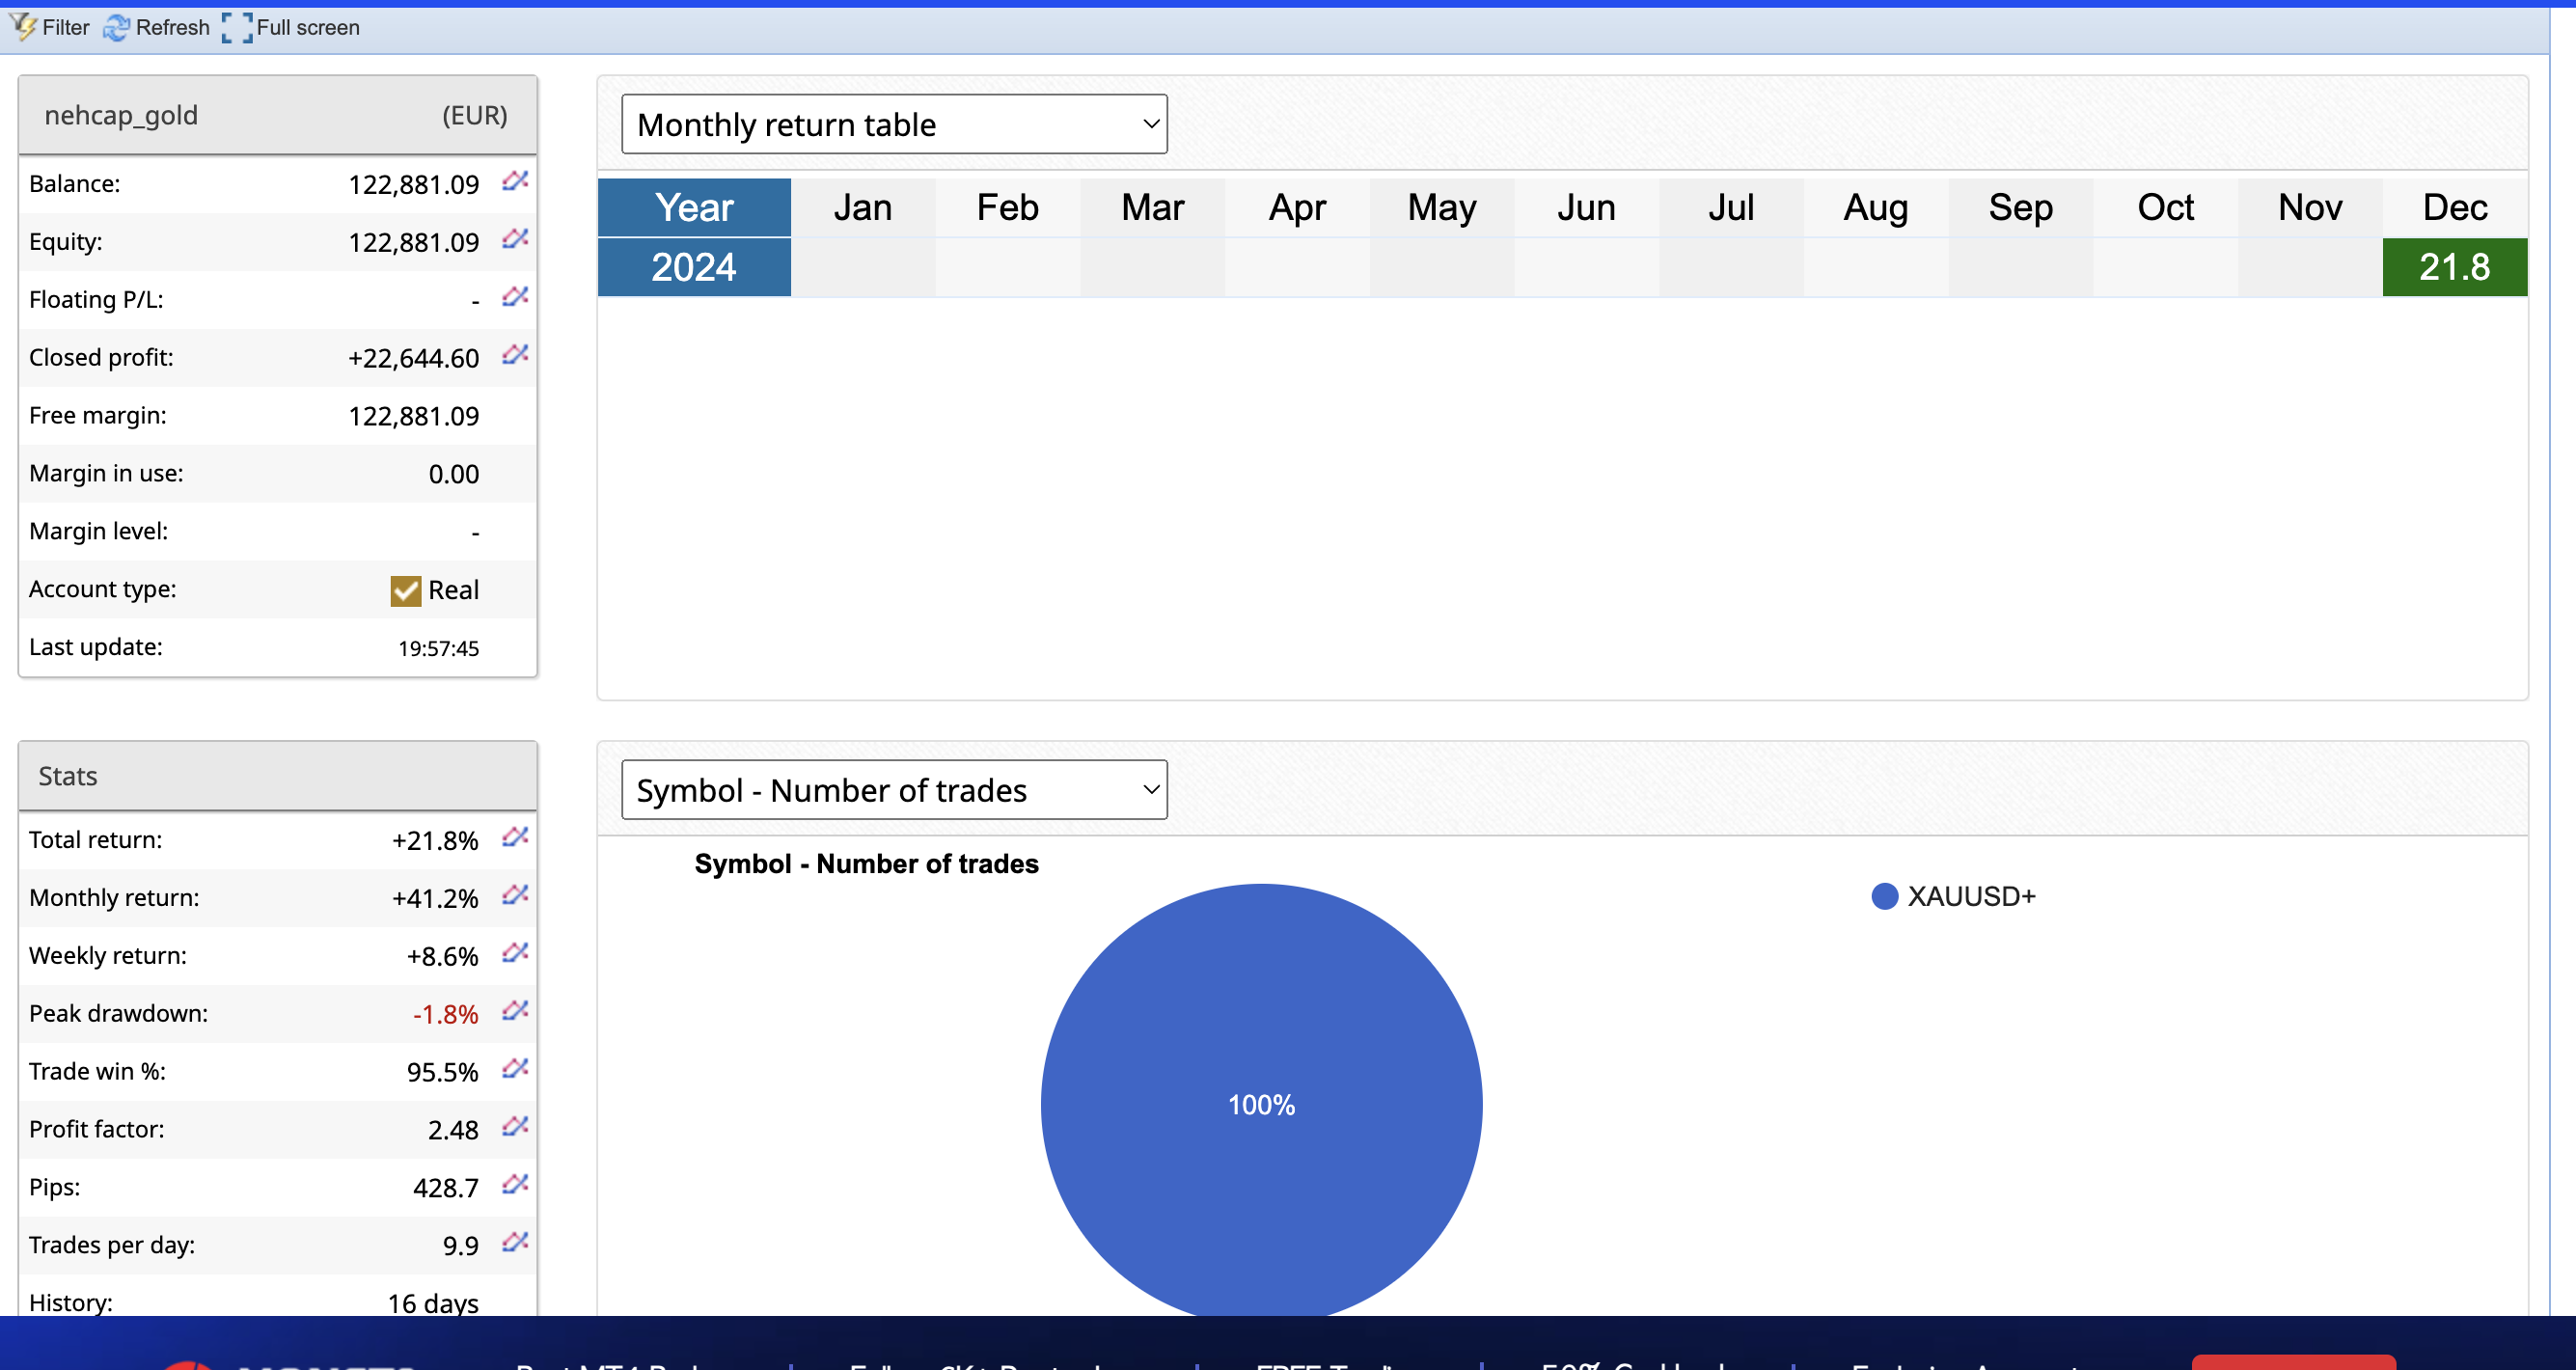Select the 2024 year row
This screenshot has height=1370, width=2576.
click(x=694, y=267)
